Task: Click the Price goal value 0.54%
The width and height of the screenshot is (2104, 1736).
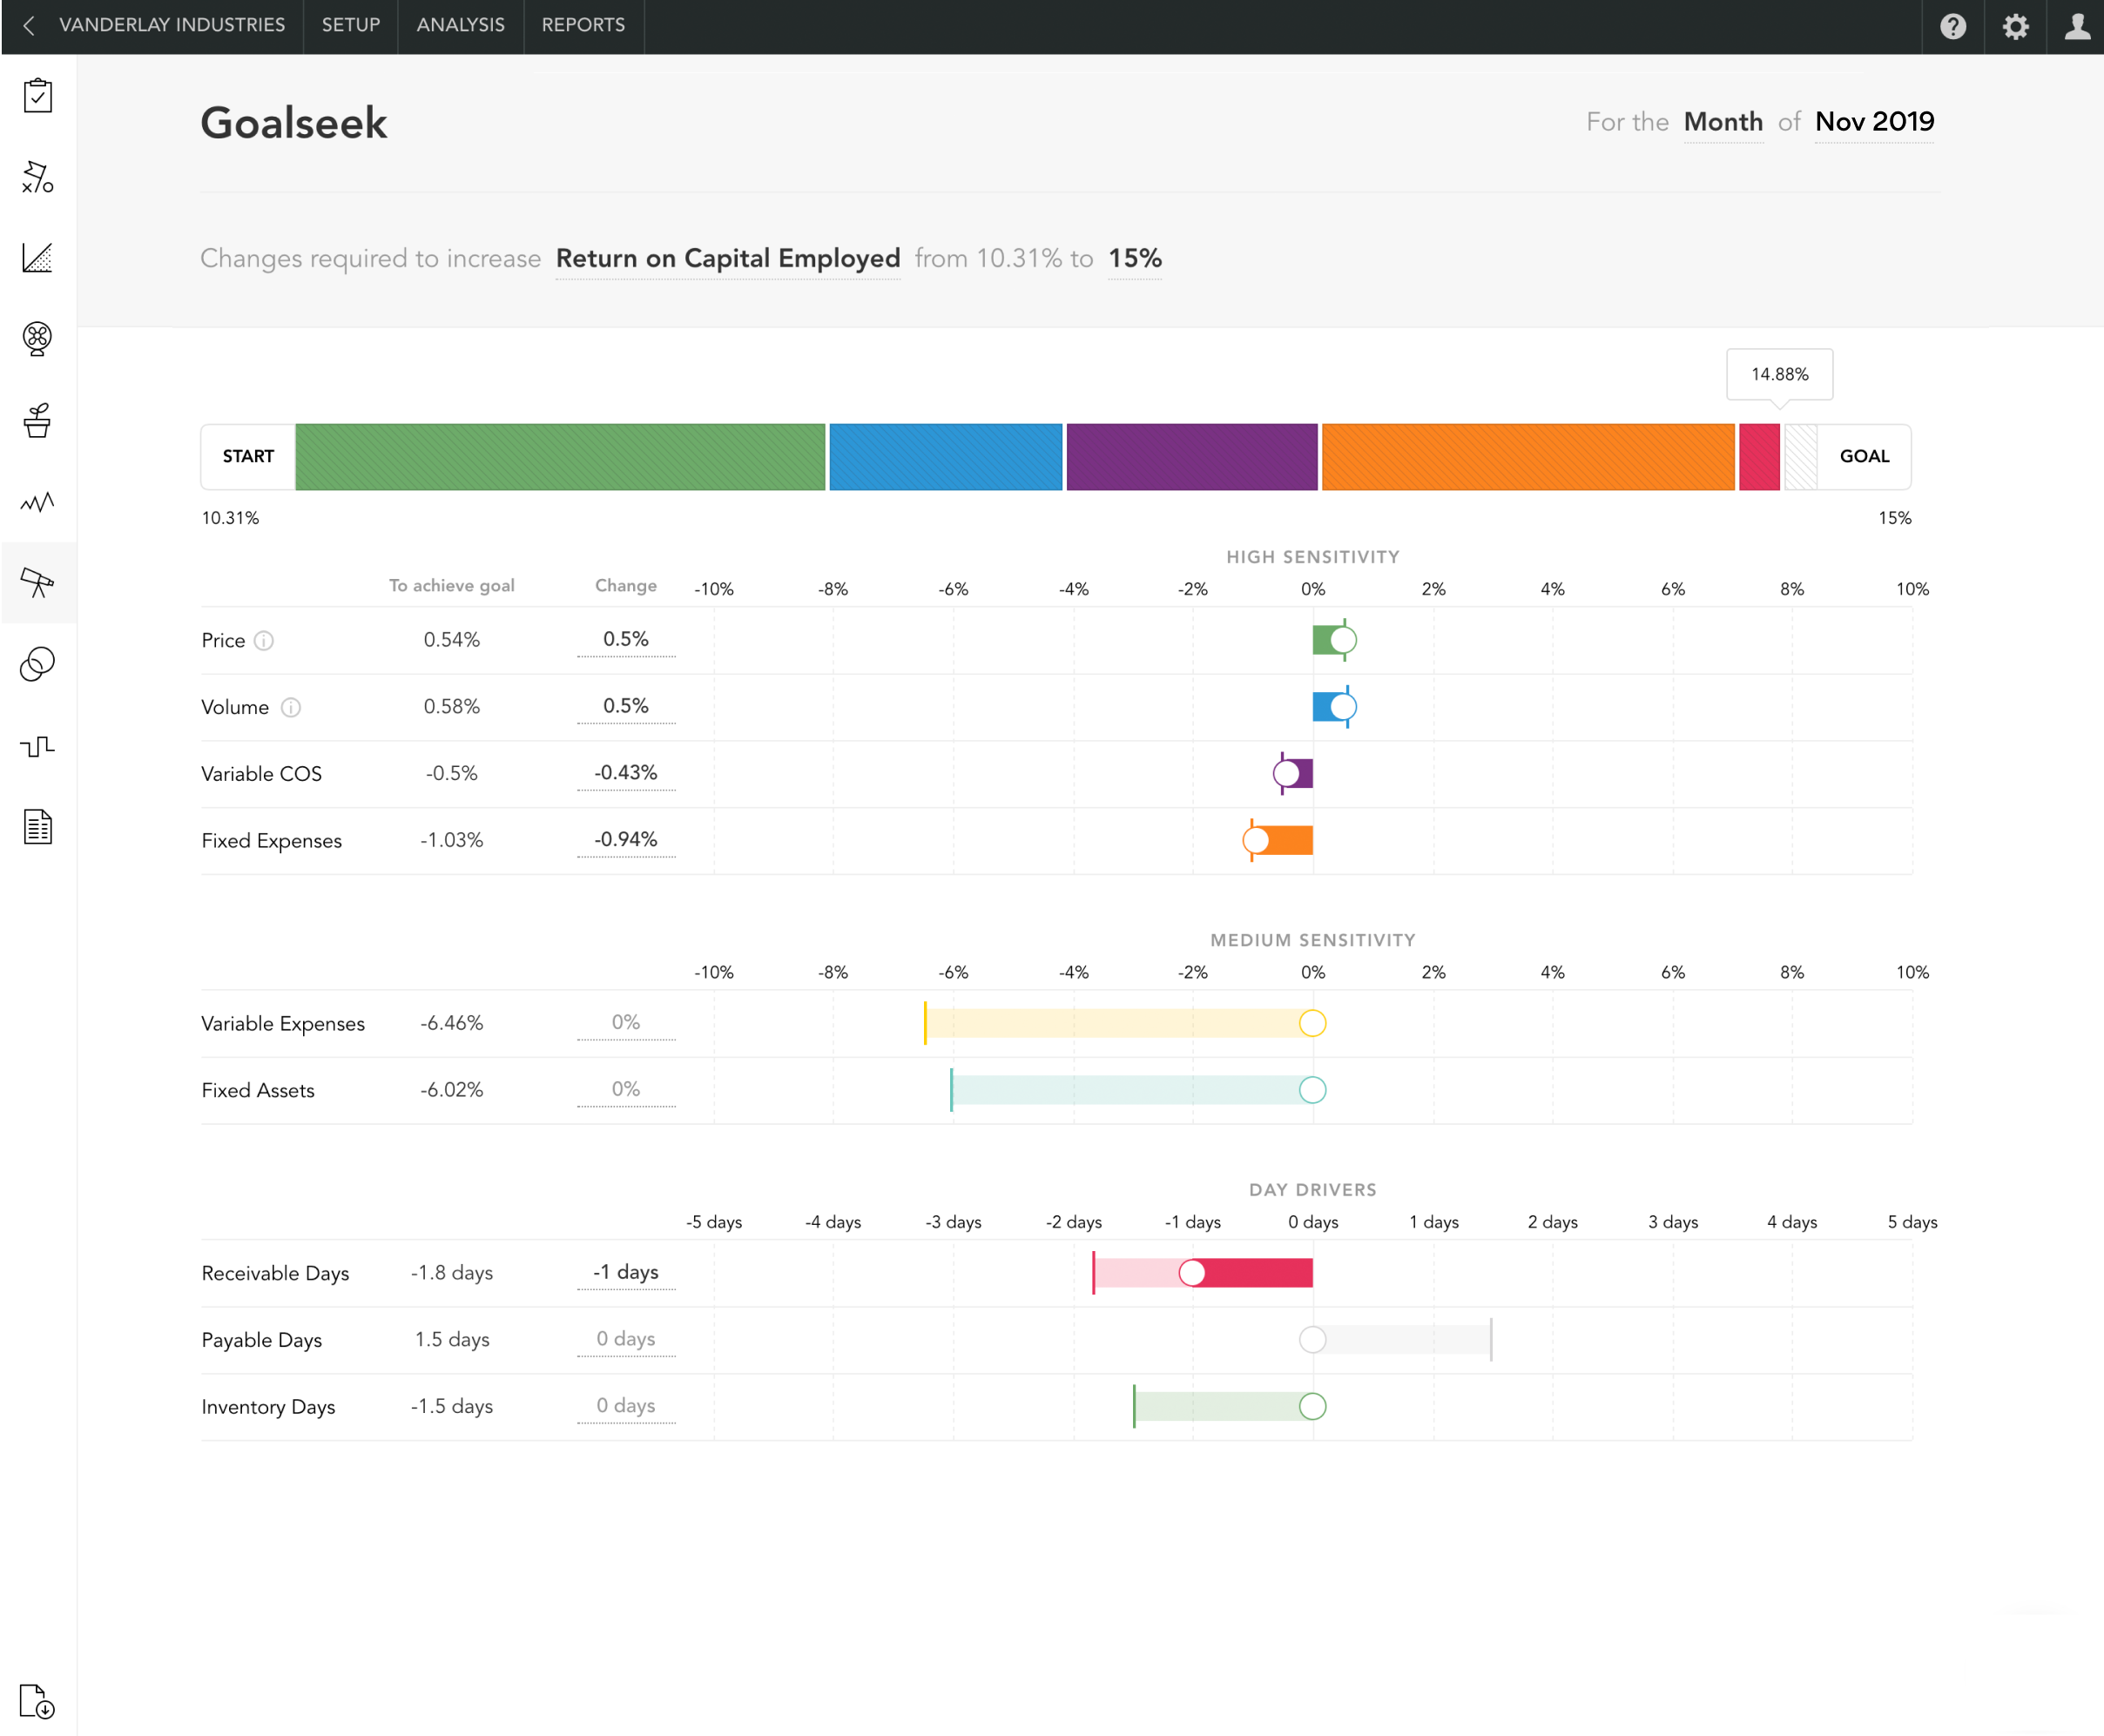Action: pyautogui.click(x=452, y=640)
